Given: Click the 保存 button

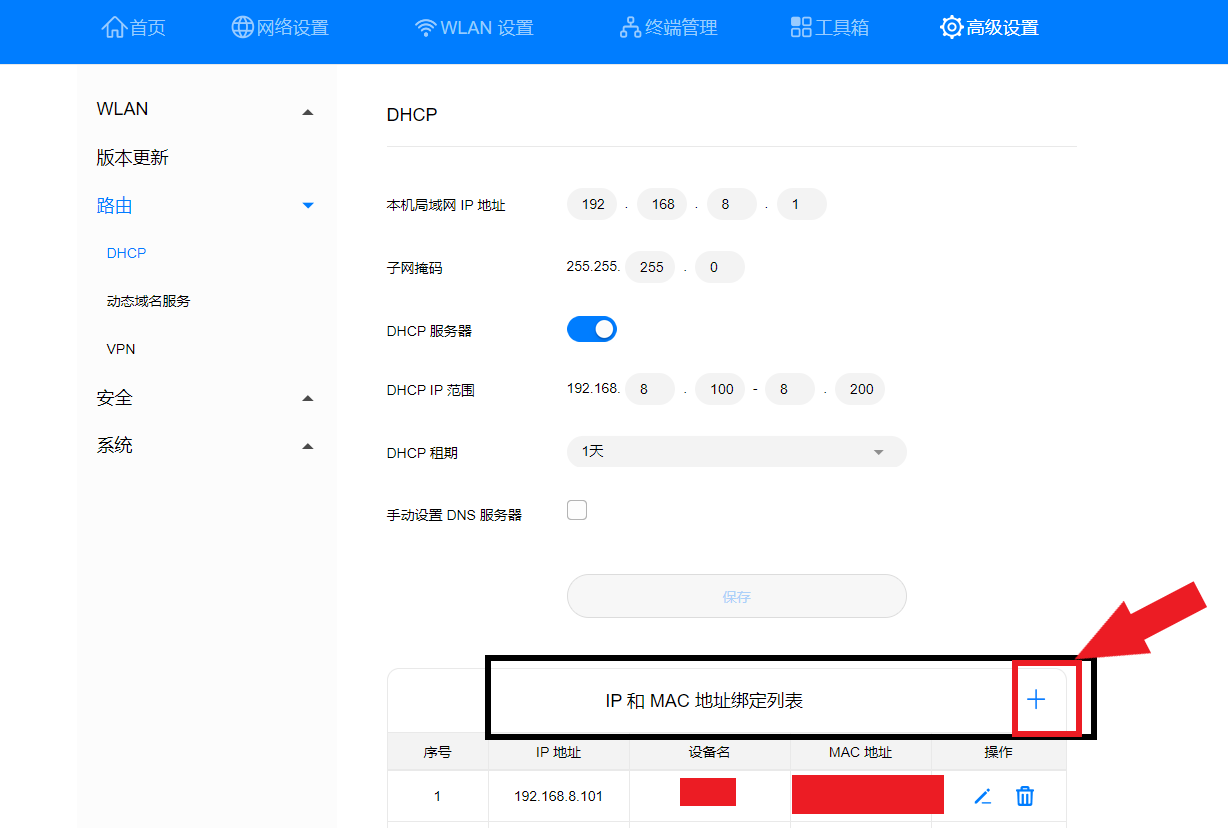Looking at the screenshot, I should point(737,596).
